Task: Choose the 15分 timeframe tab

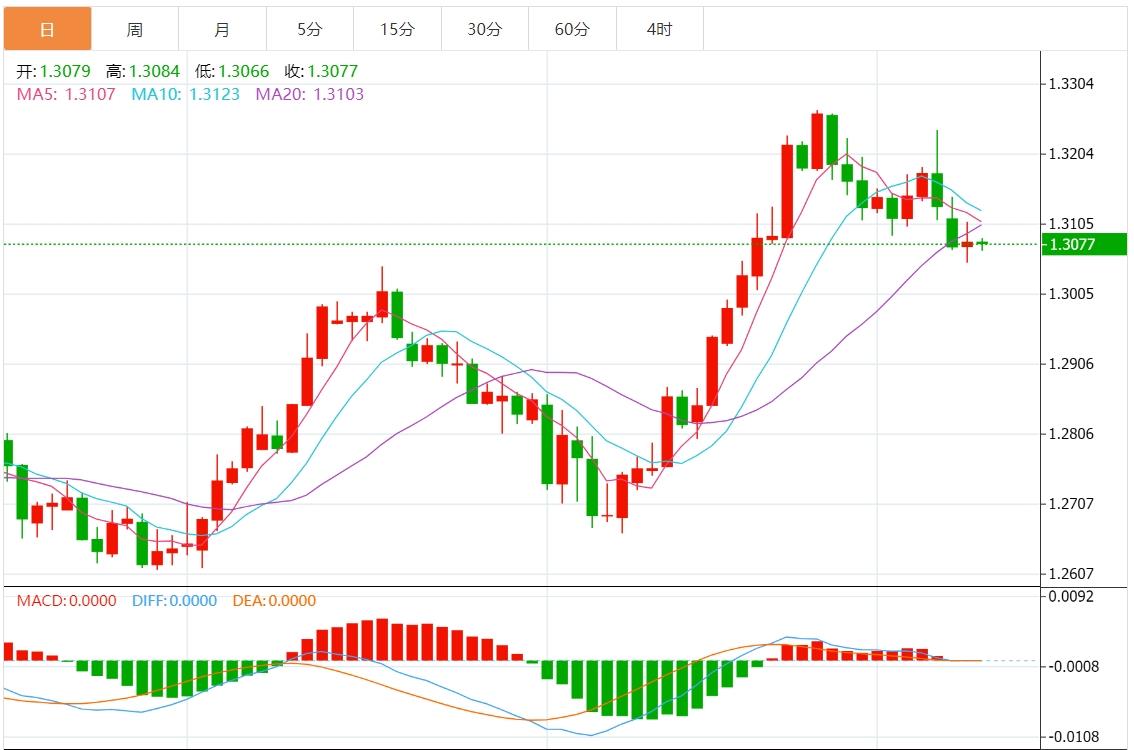Action: 397,30
